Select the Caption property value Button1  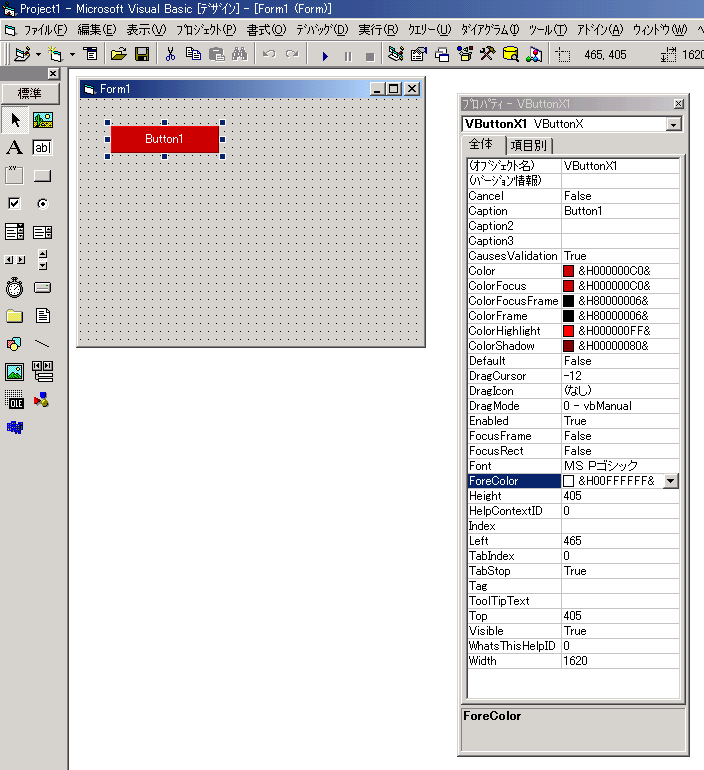coord(620,211)
